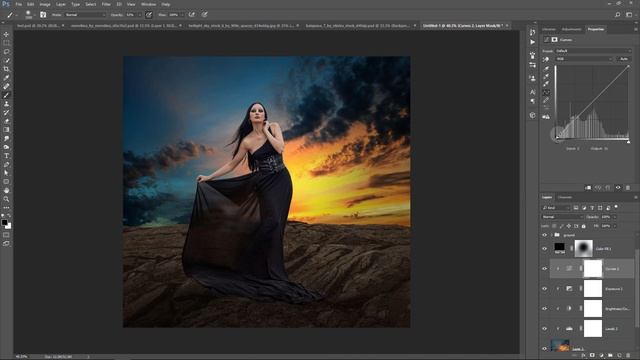Image resolution: width=640 pixels, height=360 pixels.
Task: Select the Eraser tool
Action: tap(6, 121)
